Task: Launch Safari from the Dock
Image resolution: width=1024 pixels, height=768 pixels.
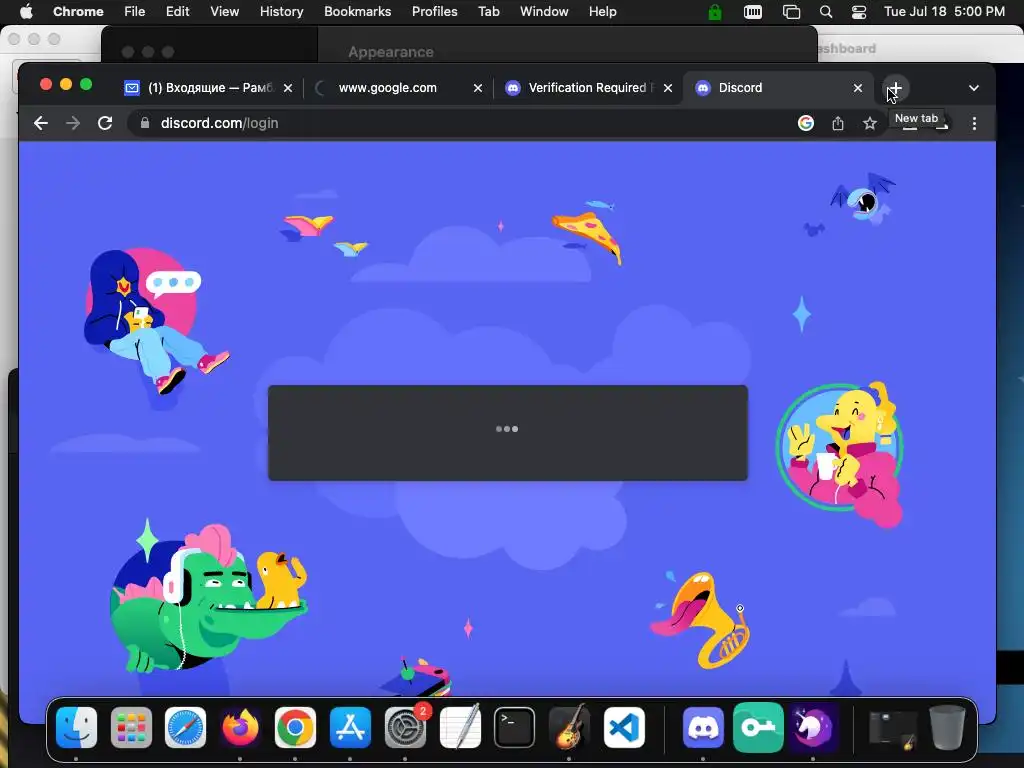Action: pos(185,727)
